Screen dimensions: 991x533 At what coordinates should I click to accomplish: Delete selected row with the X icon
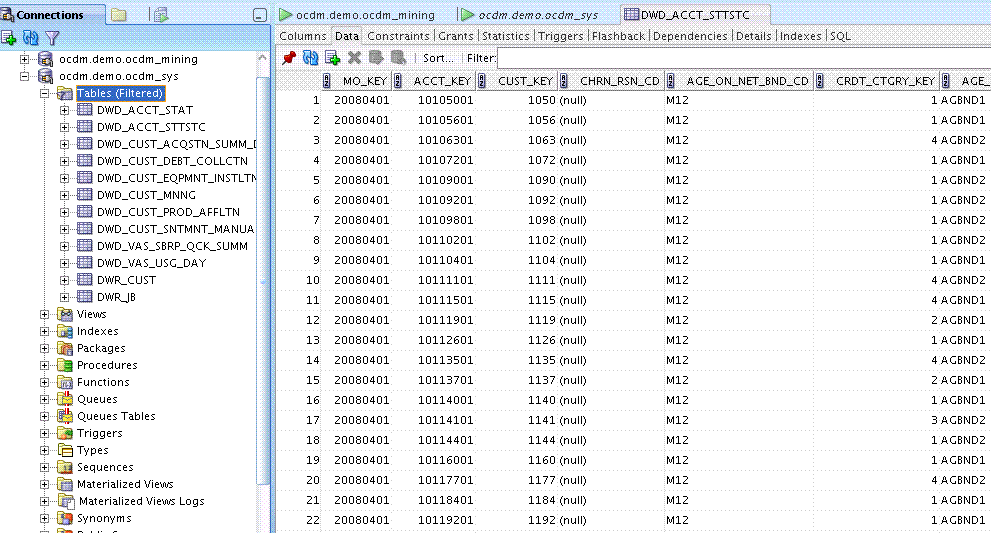click(x=354, y=58)
